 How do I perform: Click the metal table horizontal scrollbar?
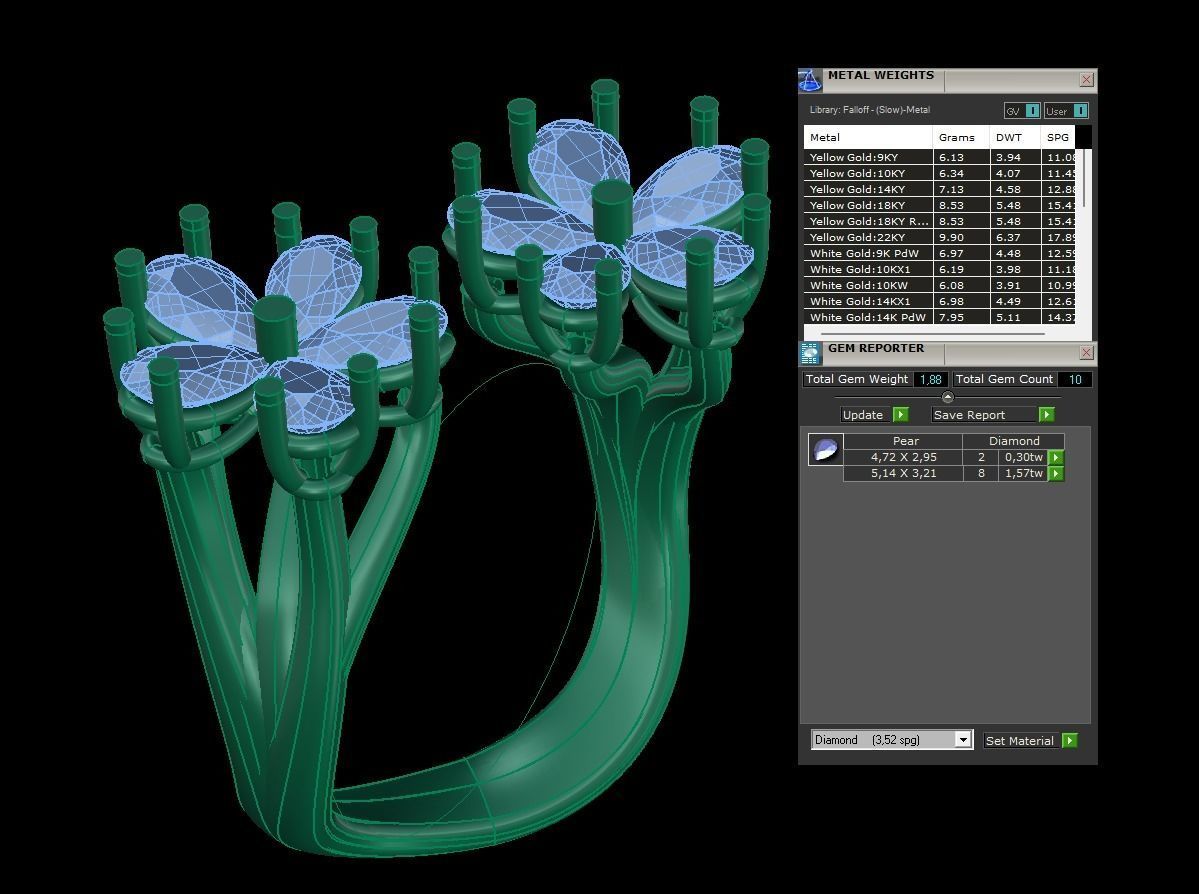coord(933,333)
